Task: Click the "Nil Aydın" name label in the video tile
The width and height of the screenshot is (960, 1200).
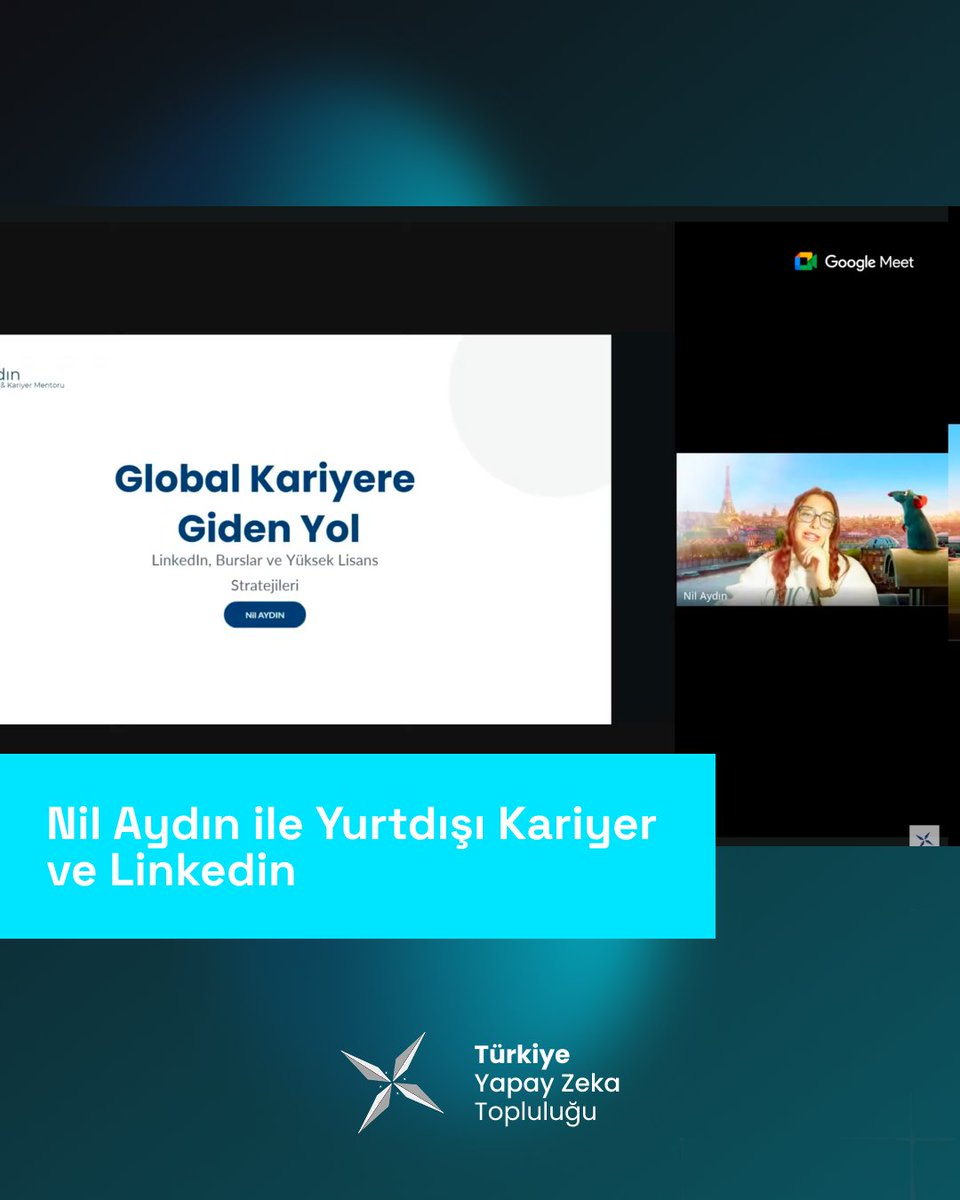Action: (704, 596)
